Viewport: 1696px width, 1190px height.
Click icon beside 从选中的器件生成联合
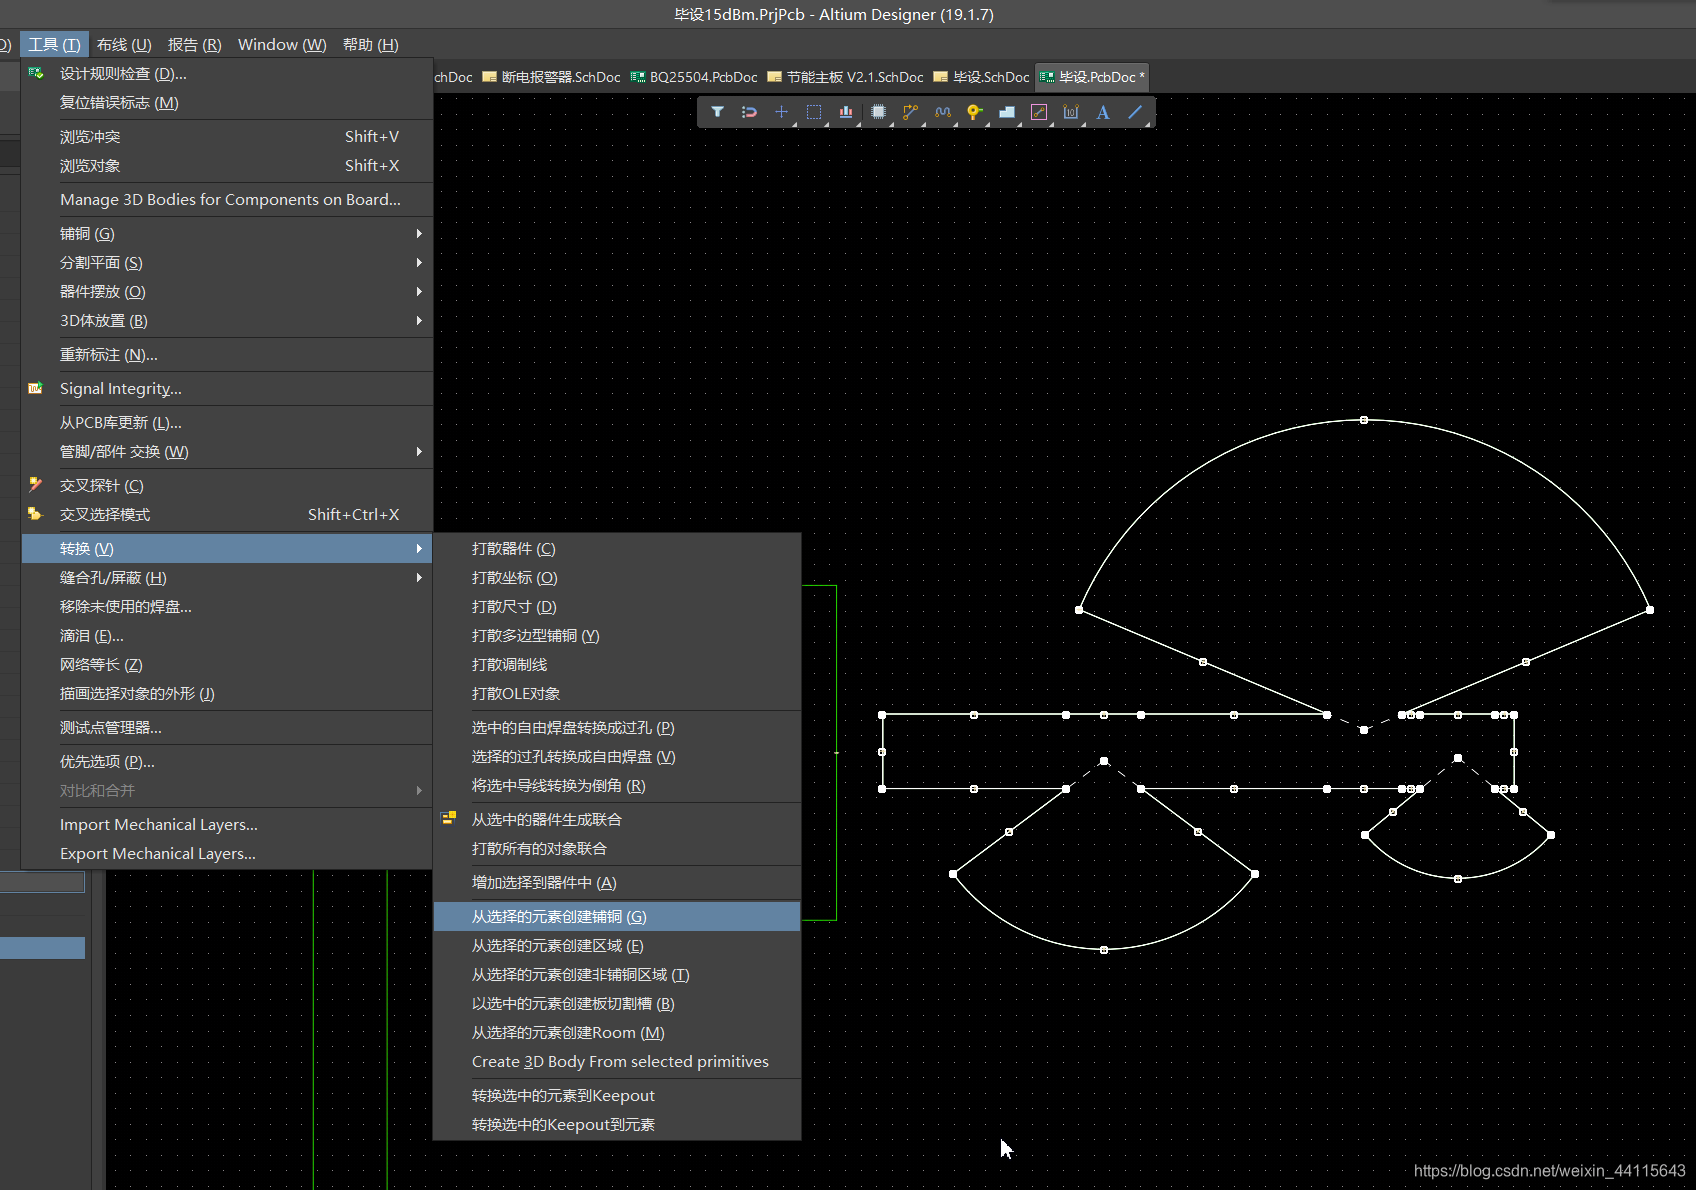tap(449, 819)
